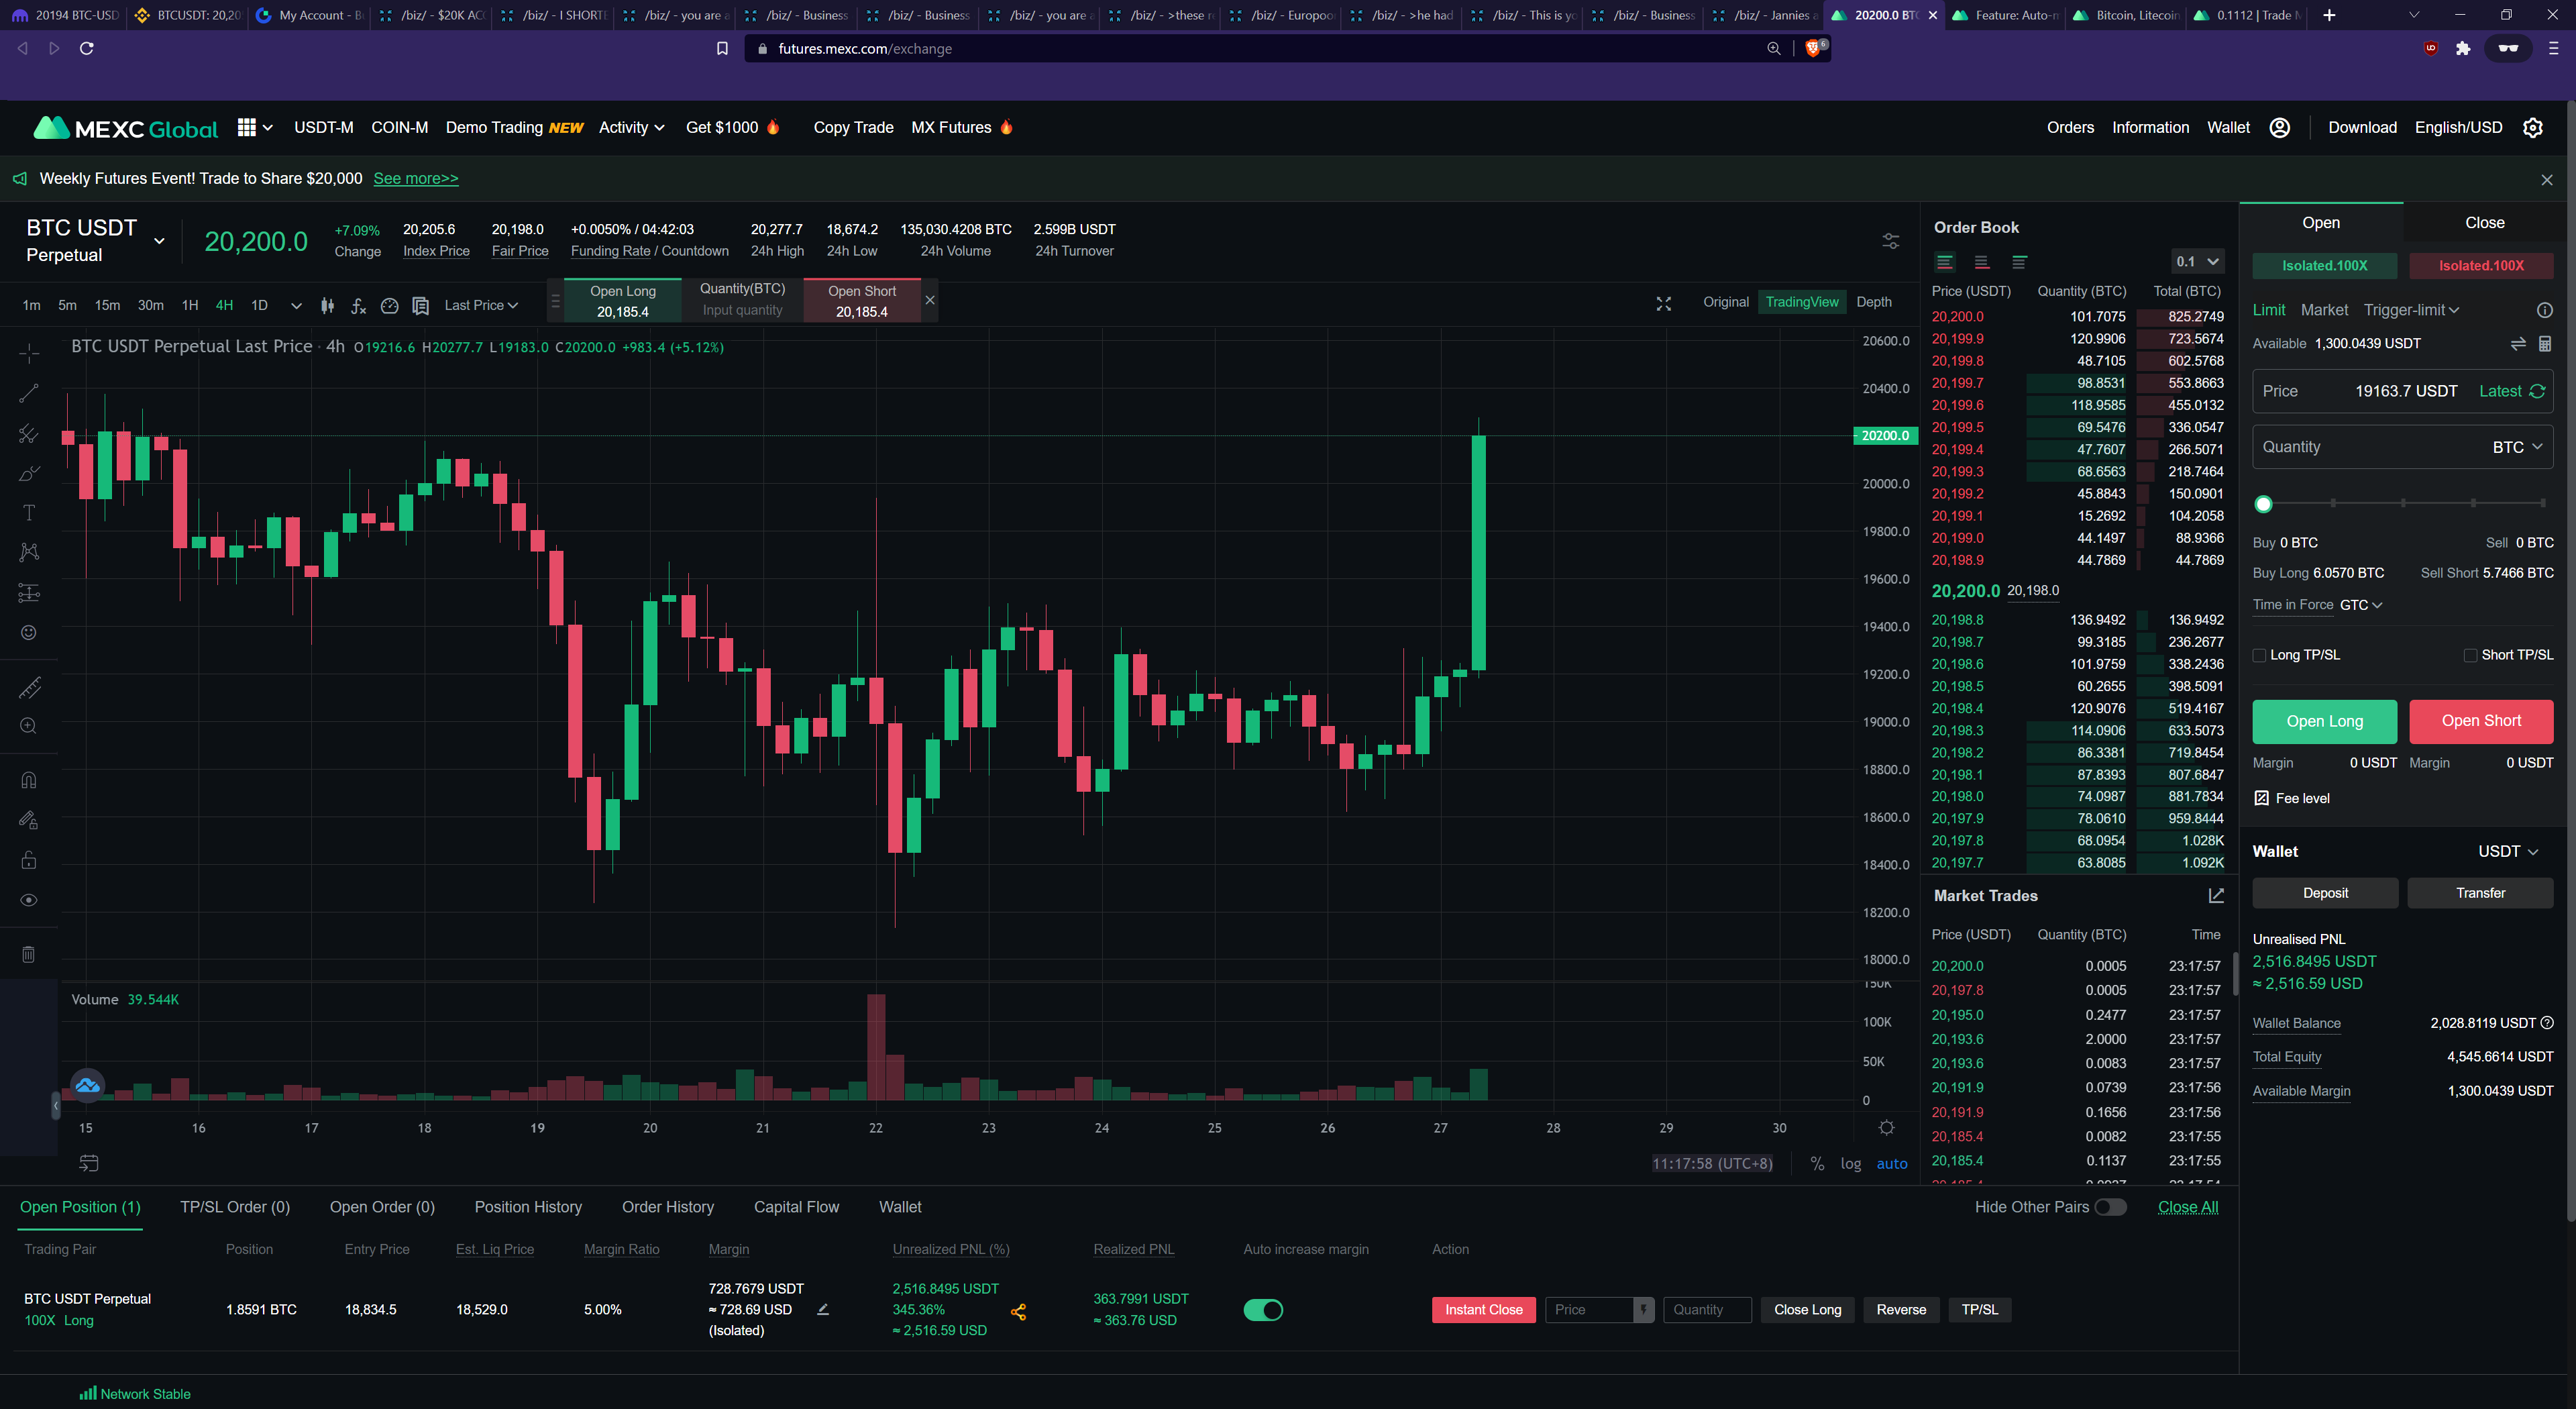The image size is (2576, 1409).
Task: Edit the position margin pencil icon
Action: click(822, 1309)
